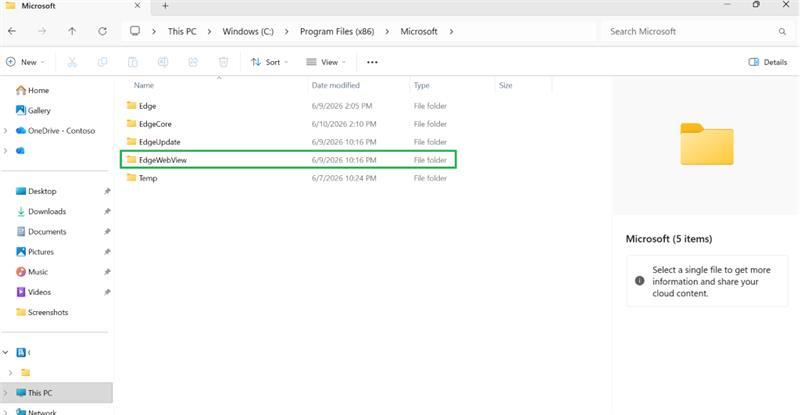Viewport: 800px width, 415px height.
Task: Open the Sort options dropdown
Action: [x=269, y=62]
